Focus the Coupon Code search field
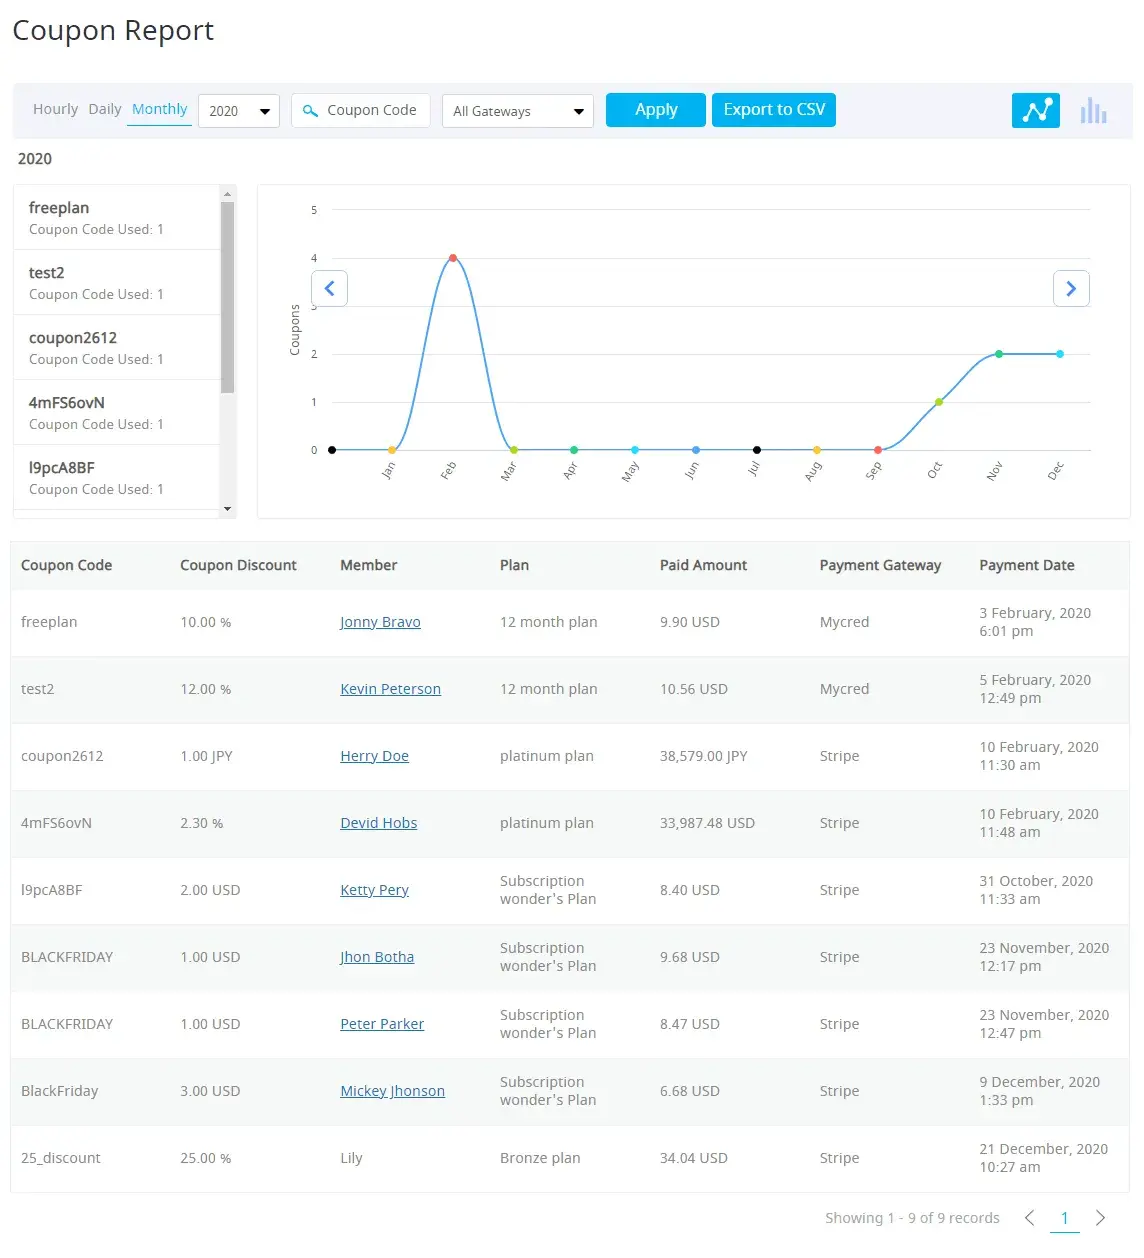1144x1258 pixels. [370, 110]
